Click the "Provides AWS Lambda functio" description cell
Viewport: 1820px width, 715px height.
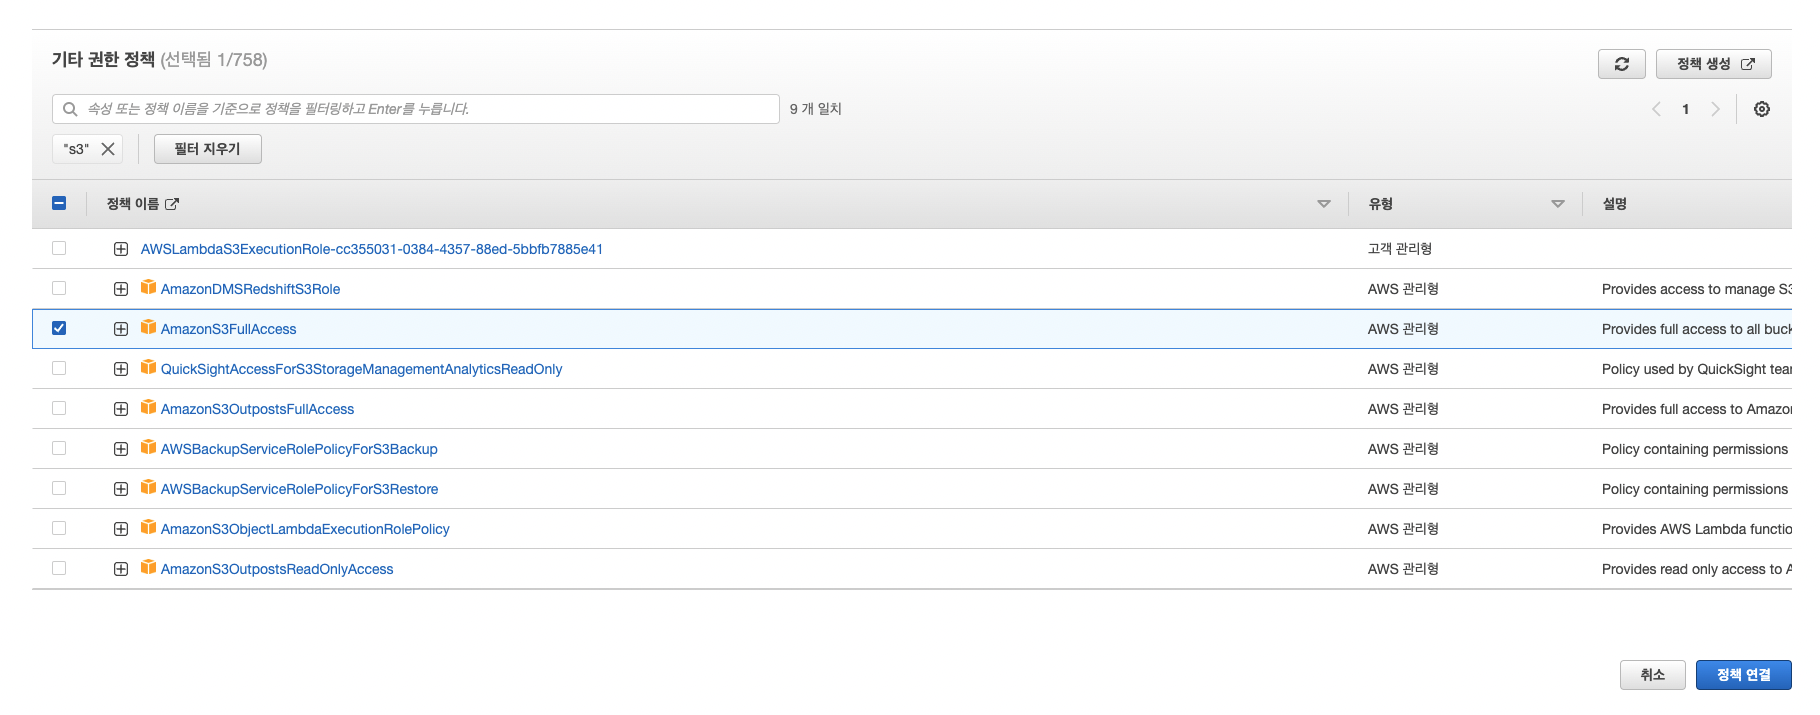tap(1697, 529)
